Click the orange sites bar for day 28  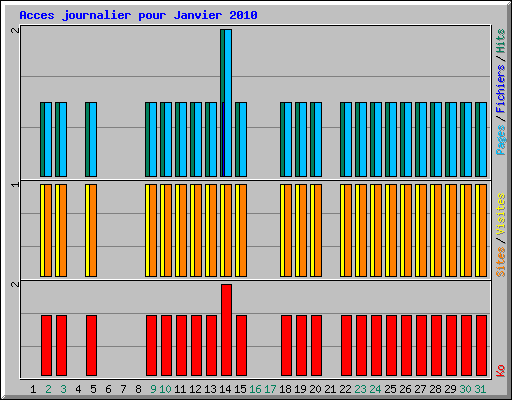point(438,230)
